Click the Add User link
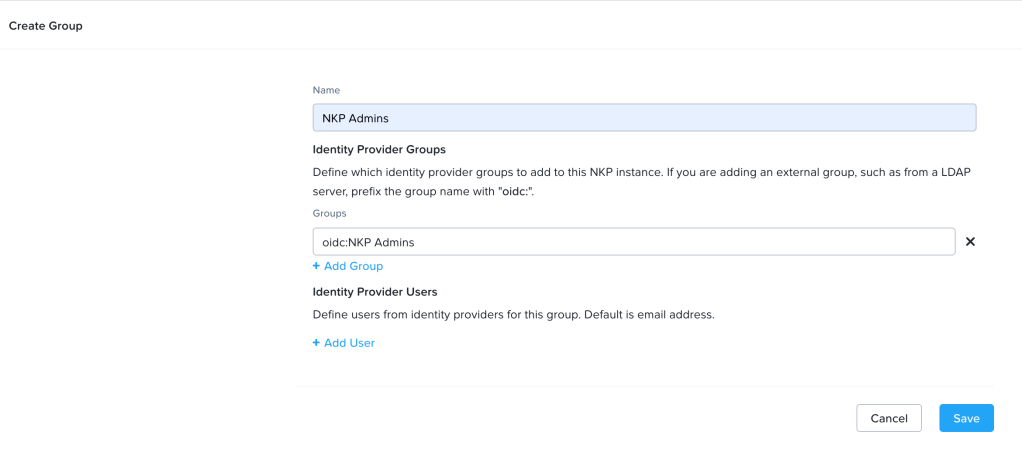Screen dimensions: 1022x449 (x=349, y=343)
